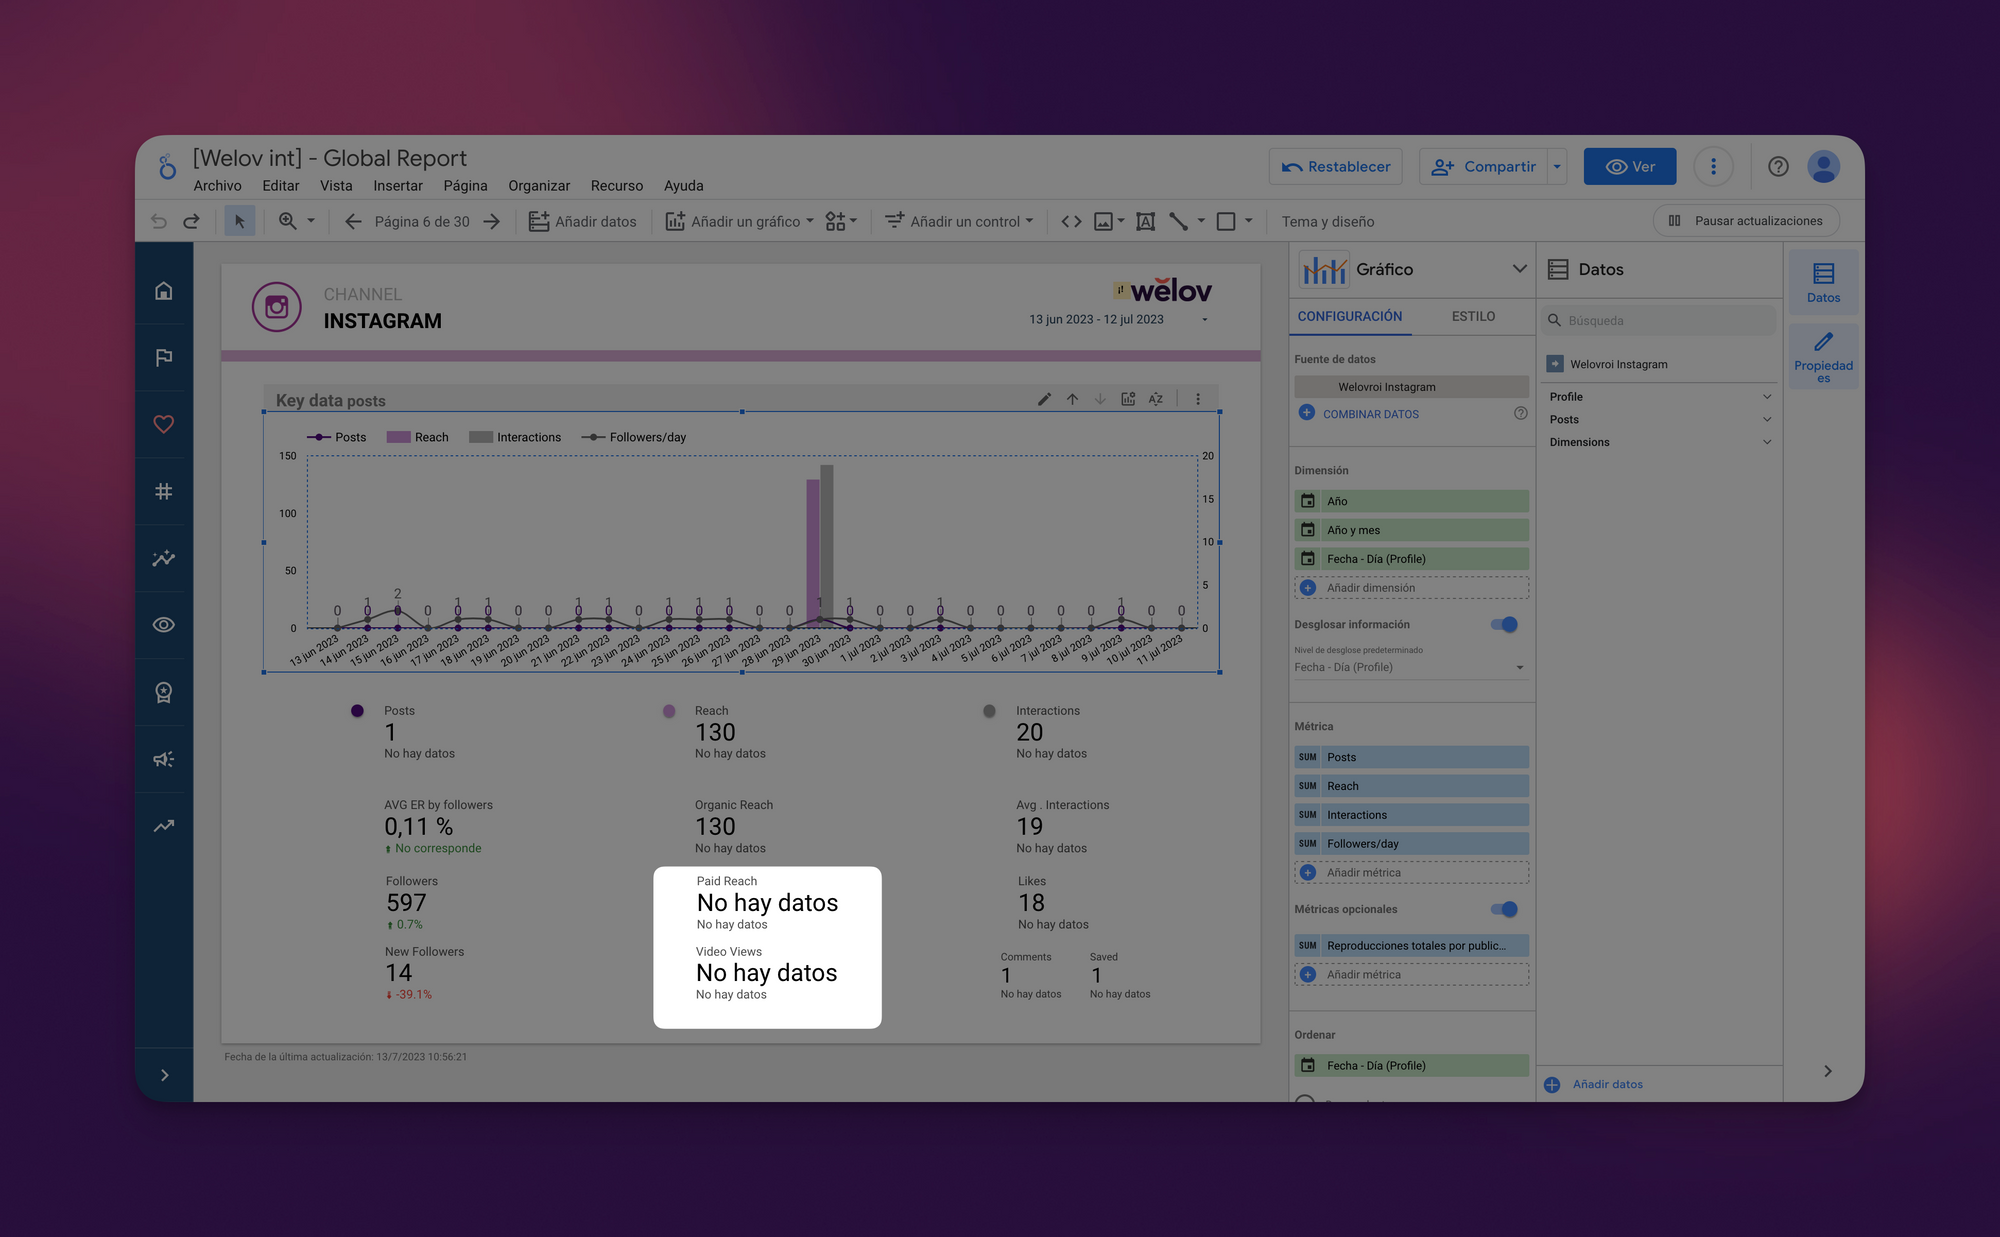Go to previous page arrow
Screen dimensions: 2000x1237
[353, 221]
